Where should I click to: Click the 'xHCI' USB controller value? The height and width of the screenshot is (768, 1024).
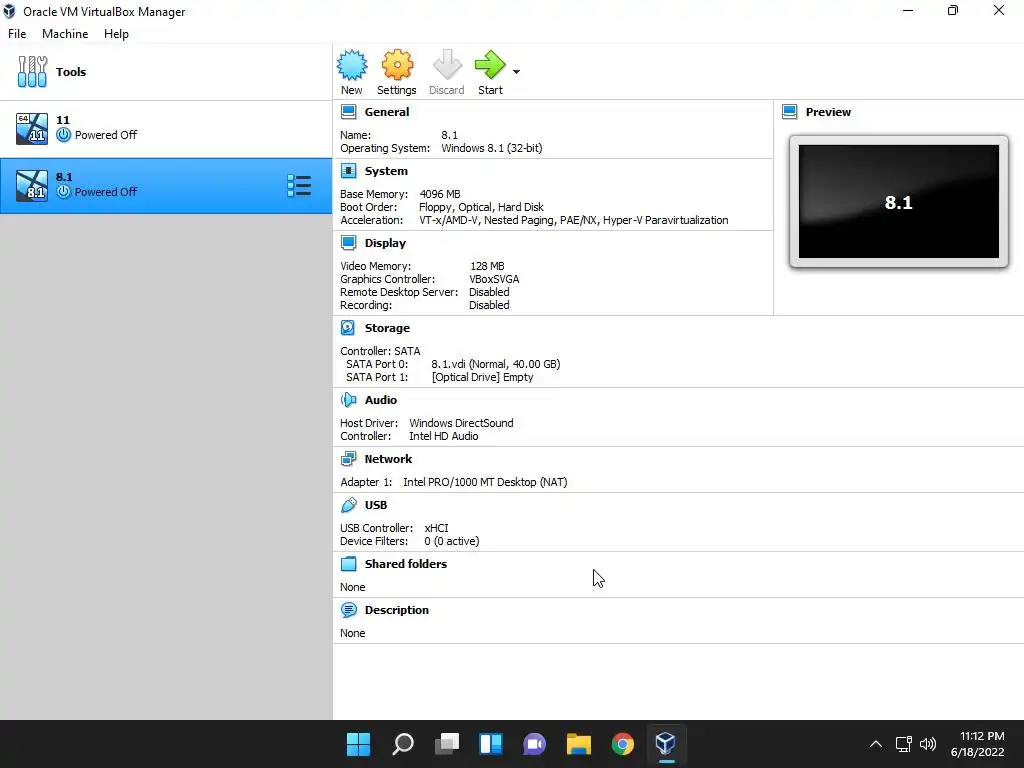coord(436,528)
